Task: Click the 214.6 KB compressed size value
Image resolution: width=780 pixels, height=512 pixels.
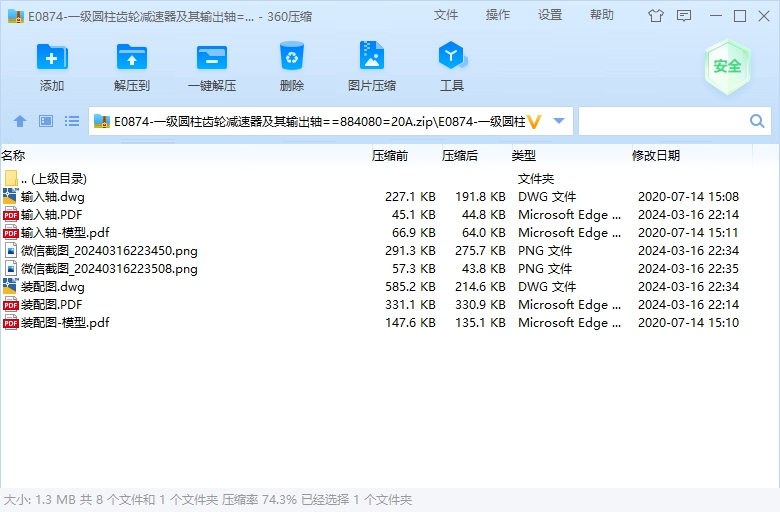Action: tap(480, 287)
